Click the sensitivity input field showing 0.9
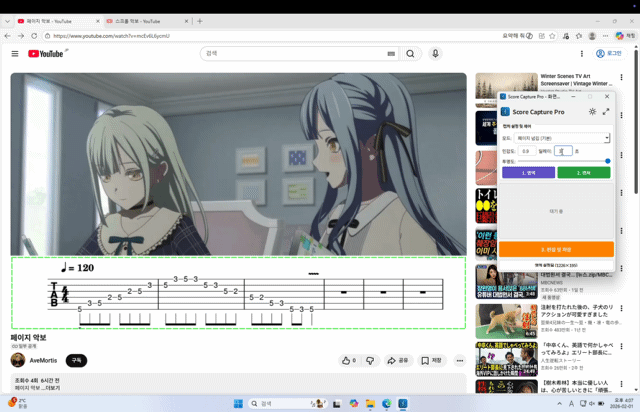 [x=526, y=151]
